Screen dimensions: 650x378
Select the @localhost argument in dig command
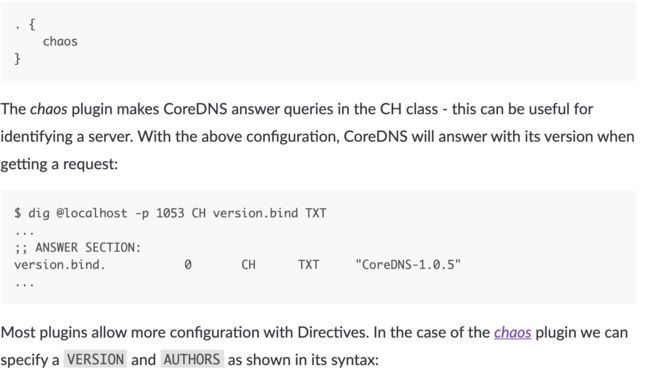[92, 213]
